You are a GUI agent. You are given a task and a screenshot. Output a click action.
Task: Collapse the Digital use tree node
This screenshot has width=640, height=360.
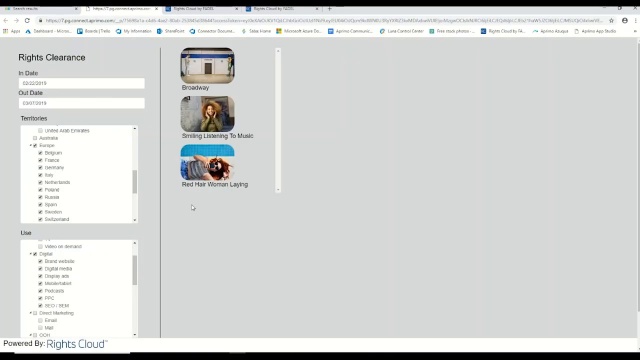point(31,254)
